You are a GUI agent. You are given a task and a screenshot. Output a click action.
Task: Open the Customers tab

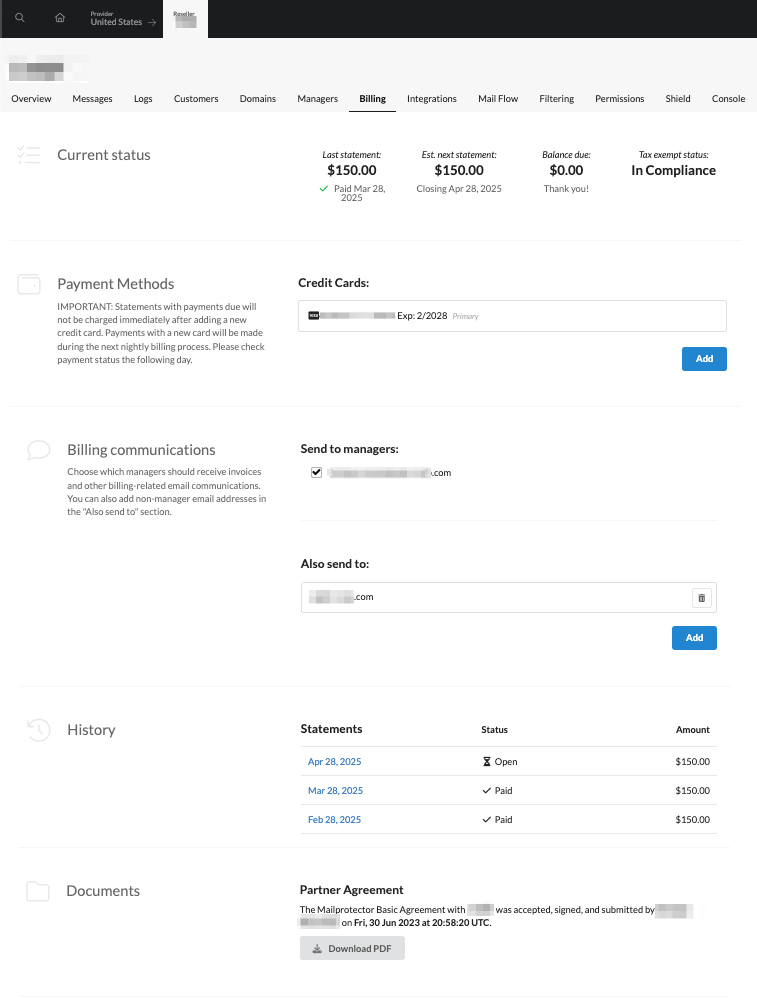(196, 99)
